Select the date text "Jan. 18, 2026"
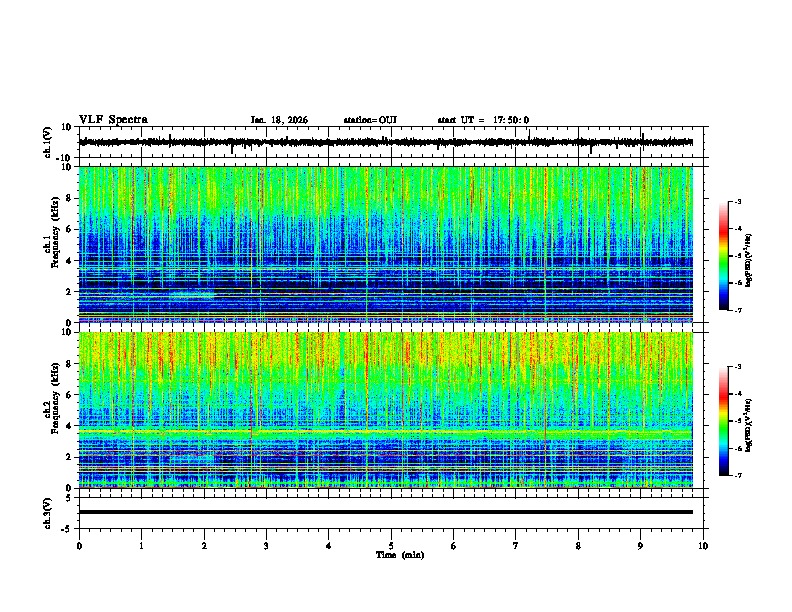 (x=279, y=120)
